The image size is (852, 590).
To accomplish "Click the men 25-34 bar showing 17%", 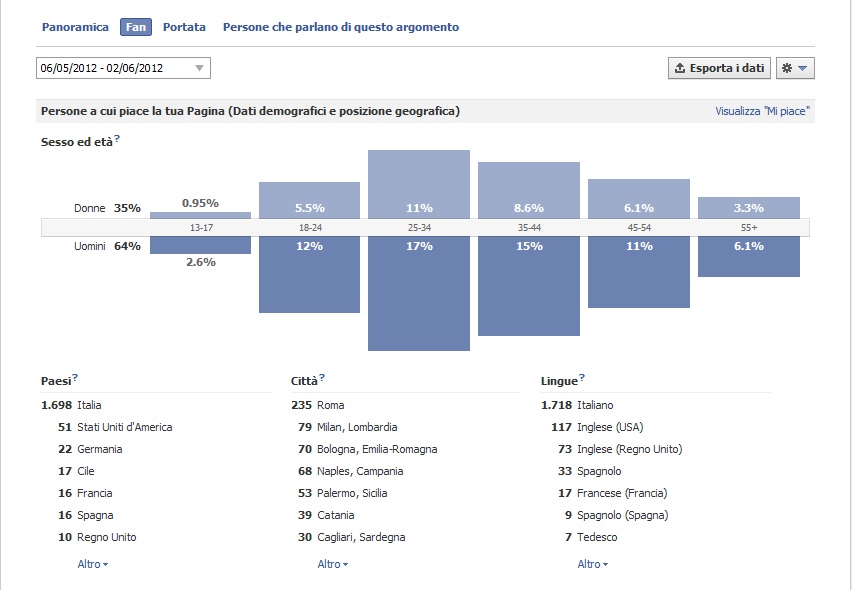I will [x=419, y=293].
